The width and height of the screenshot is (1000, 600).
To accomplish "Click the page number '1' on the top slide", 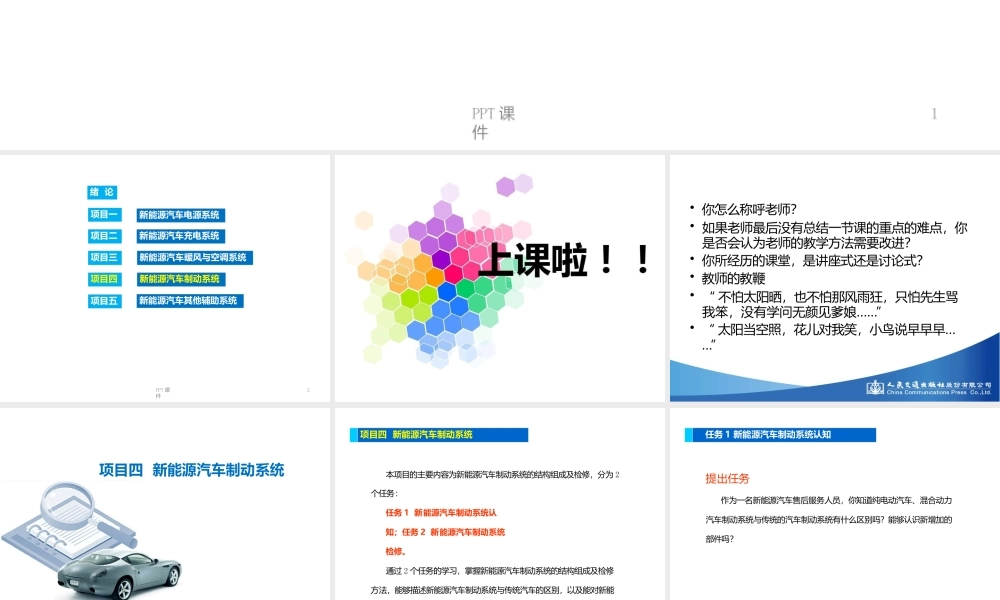I will pos(934,114).
